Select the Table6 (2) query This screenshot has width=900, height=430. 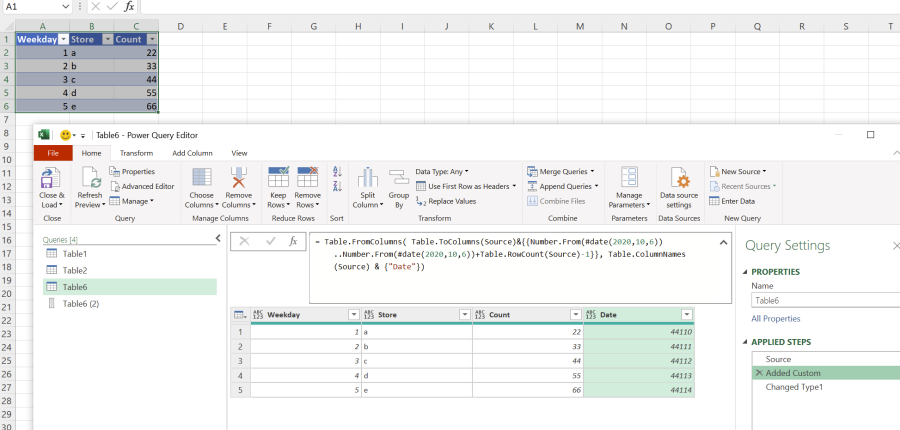point(130,304)
